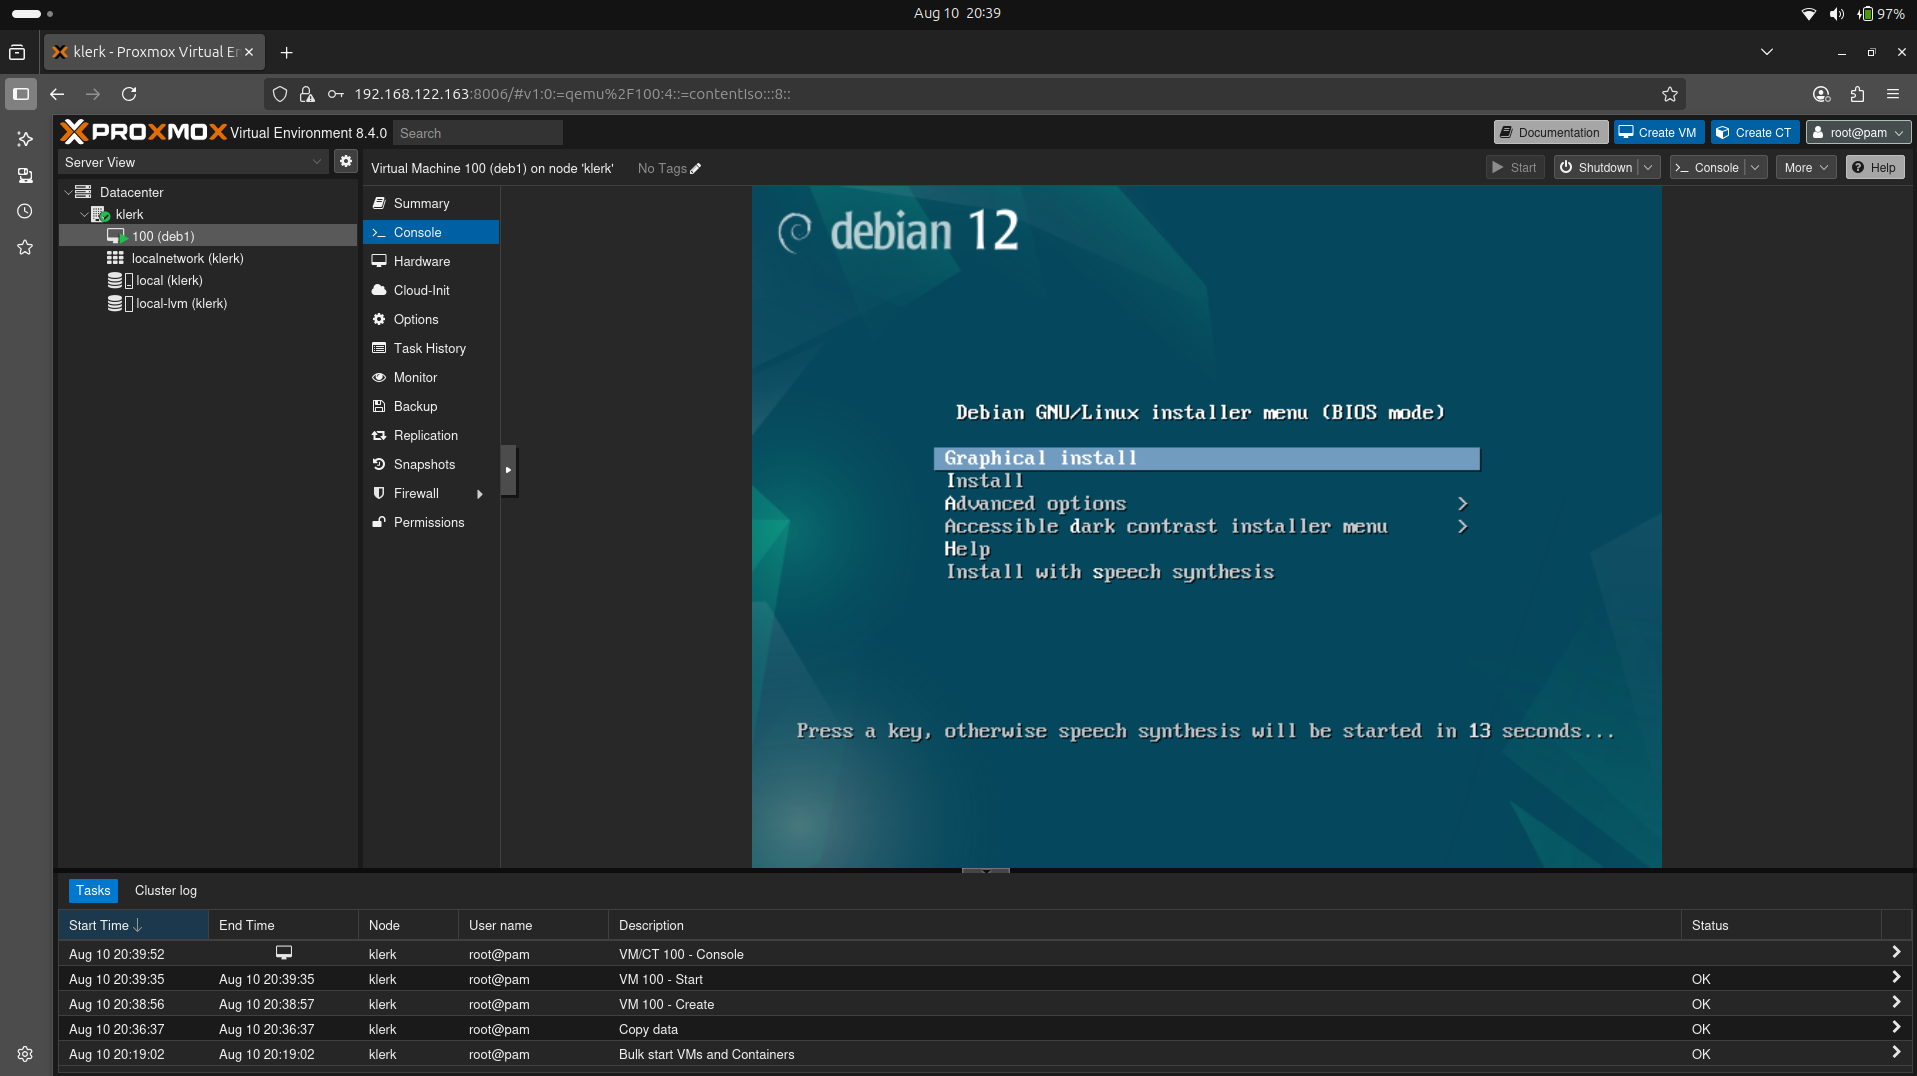Open the root@pam user menu

[1858, 131]
